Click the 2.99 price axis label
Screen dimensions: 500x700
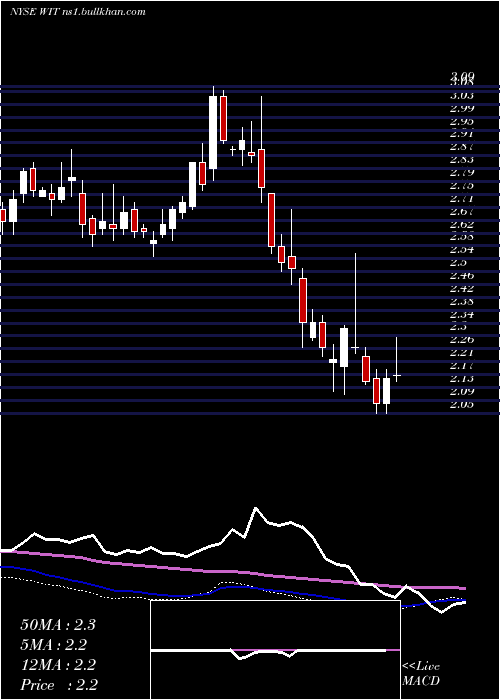462,108
